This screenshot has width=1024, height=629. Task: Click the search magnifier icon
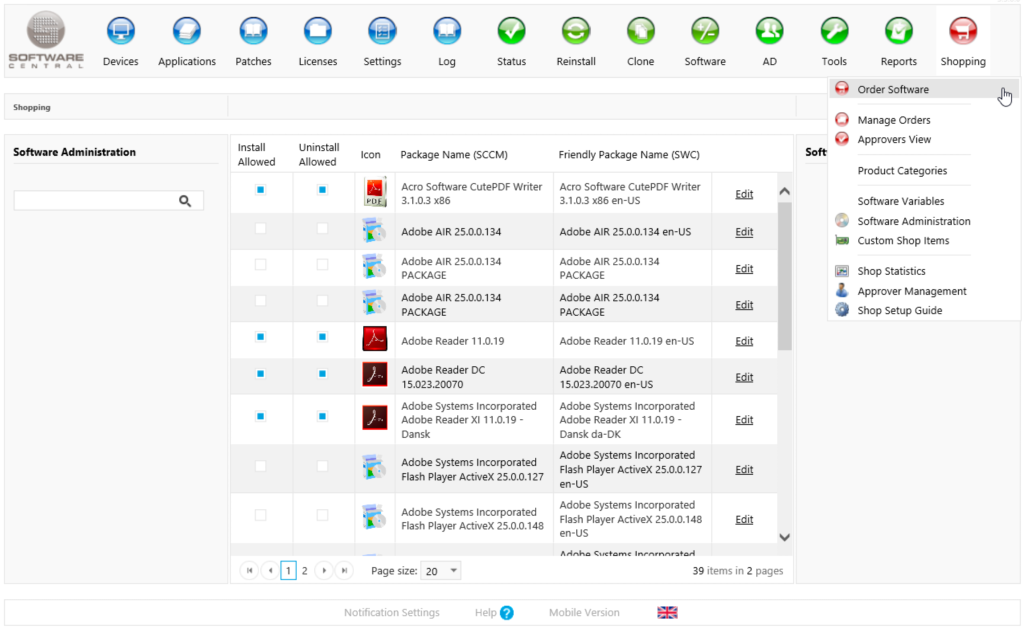(x=185, y=201)
